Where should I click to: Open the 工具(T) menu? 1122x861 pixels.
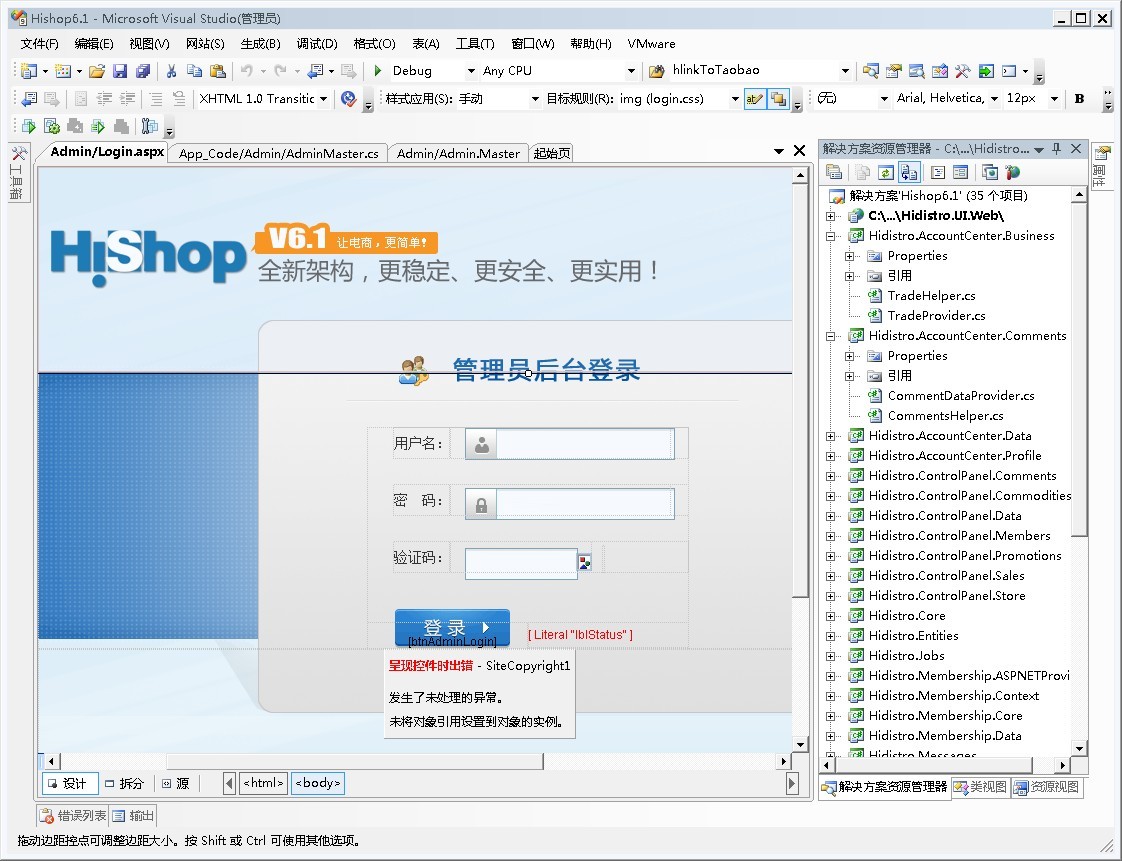(475, 44)
